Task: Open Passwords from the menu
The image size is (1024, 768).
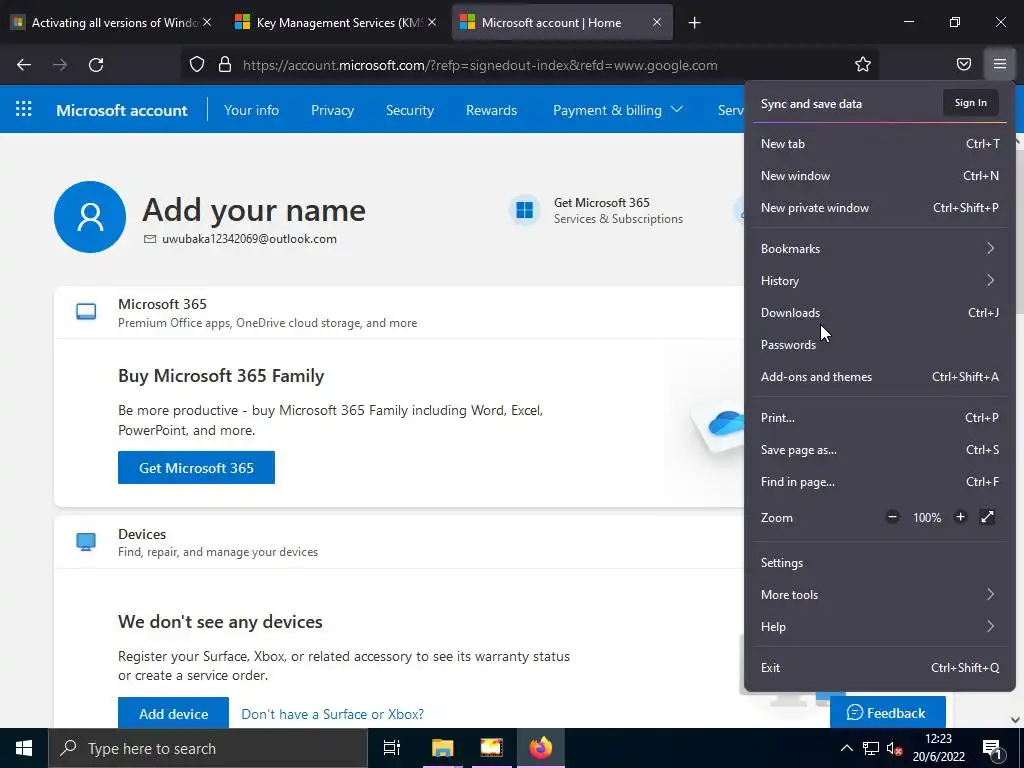Action: click(x=880, y=344)
